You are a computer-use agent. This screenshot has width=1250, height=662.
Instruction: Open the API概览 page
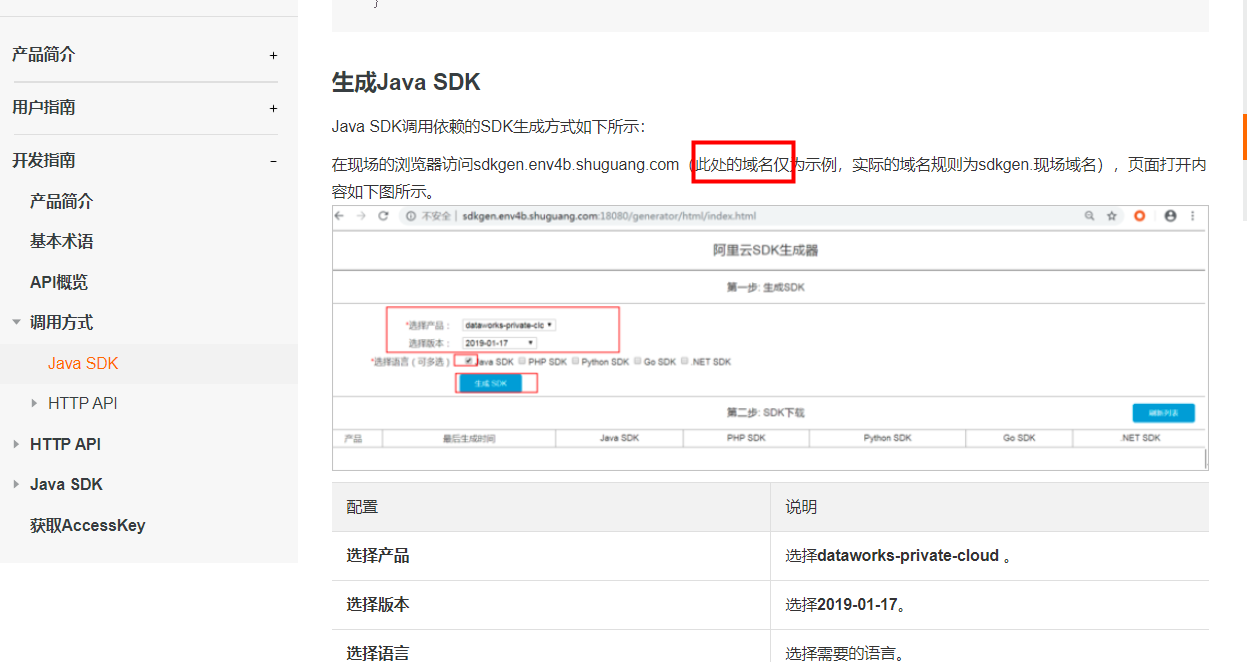pyautogui.click(x=59, y=282)
